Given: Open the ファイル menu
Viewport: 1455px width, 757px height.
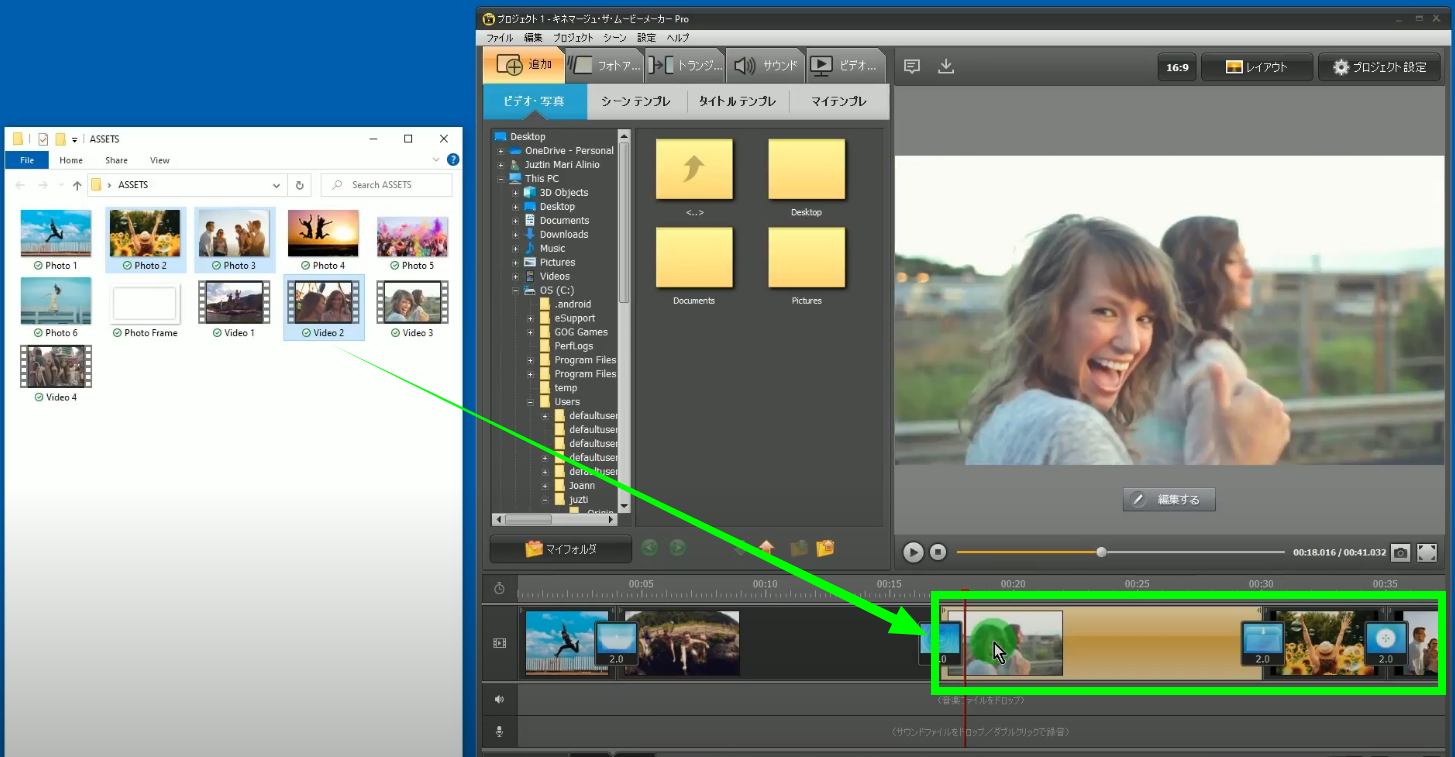Looking at the screenshot, I should [499, 38].
